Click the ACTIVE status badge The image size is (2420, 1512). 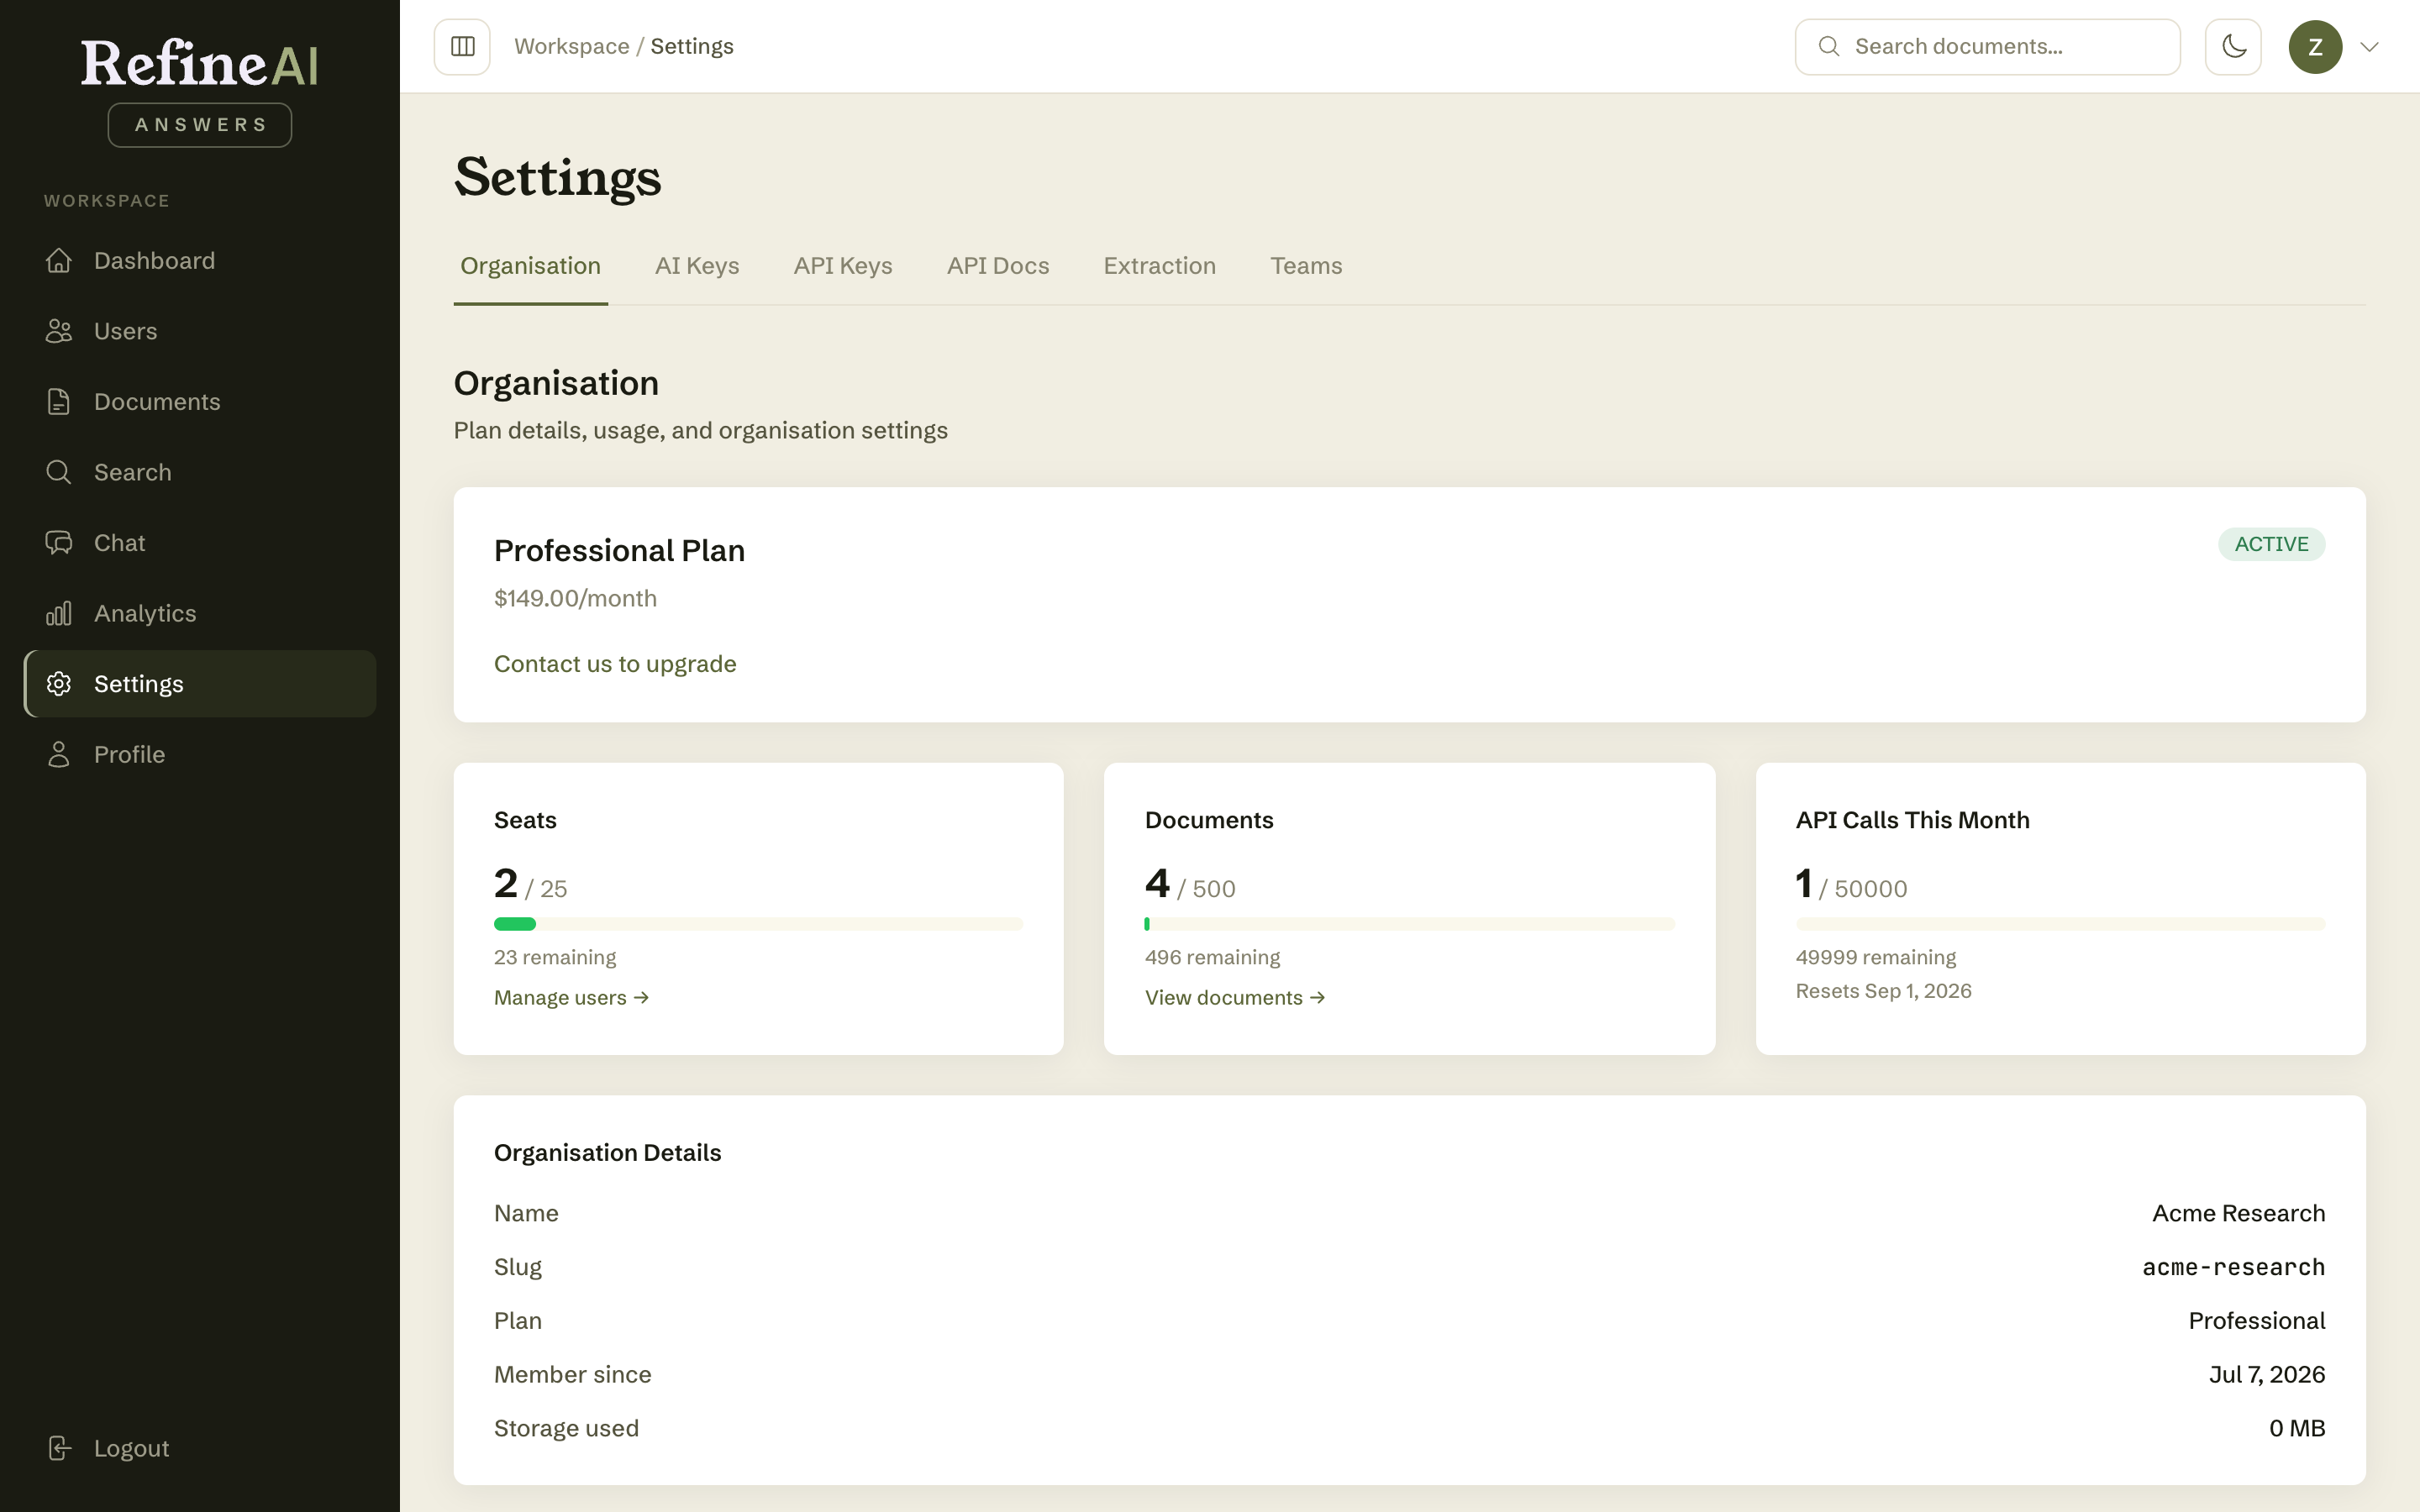point(2271,544)
